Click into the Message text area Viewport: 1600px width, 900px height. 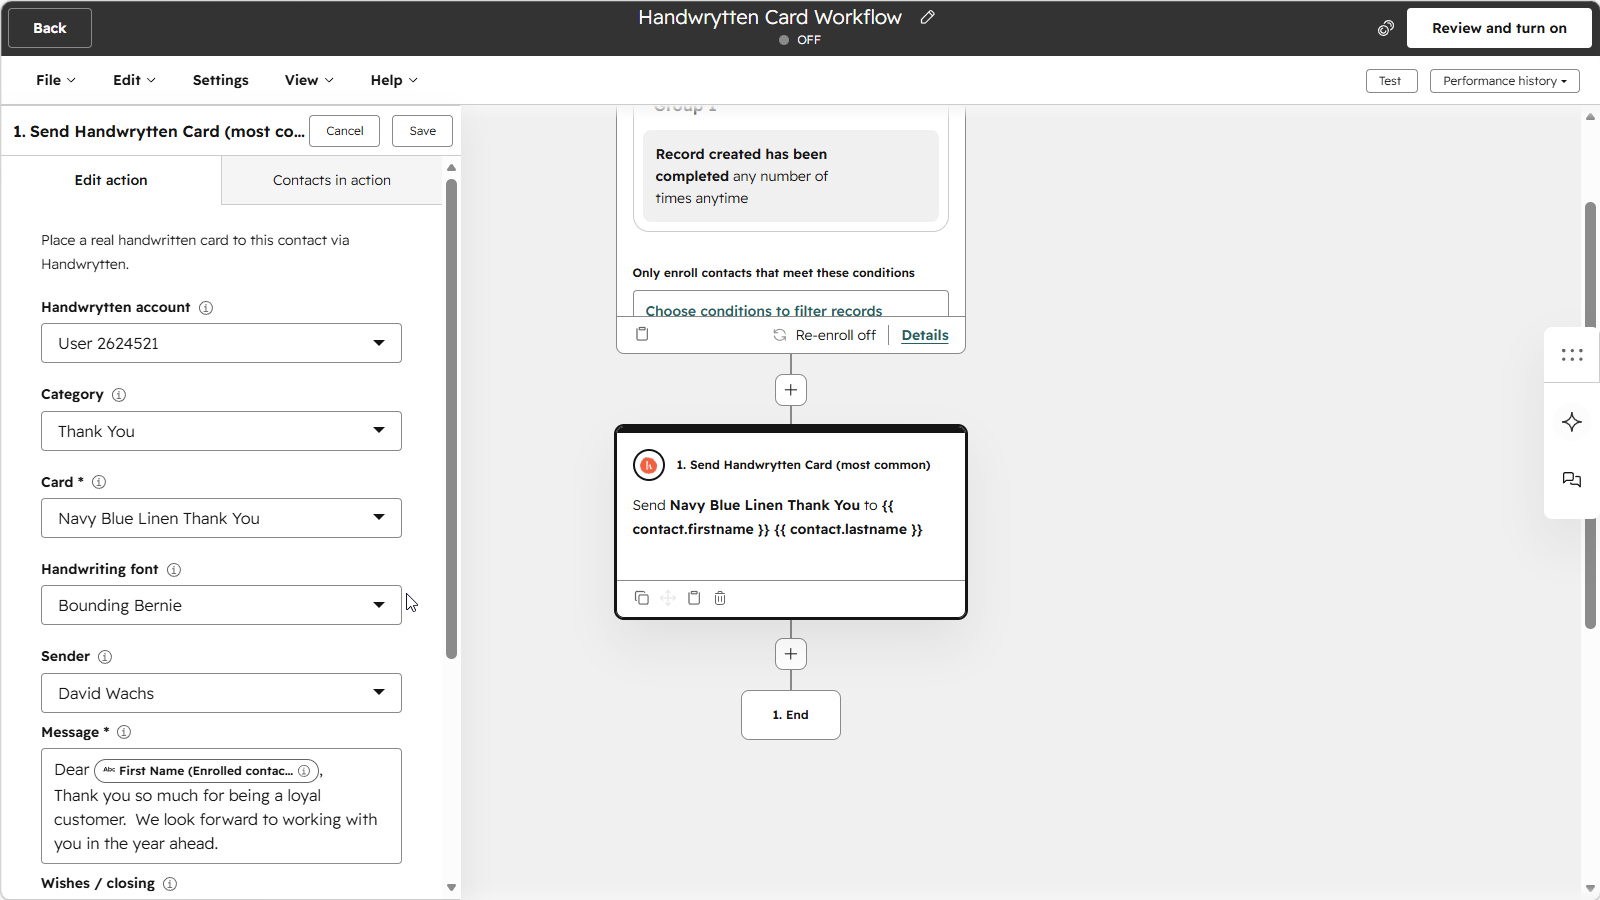[221, 806]
